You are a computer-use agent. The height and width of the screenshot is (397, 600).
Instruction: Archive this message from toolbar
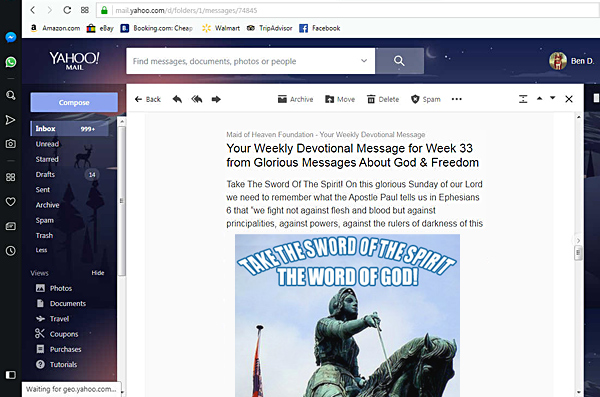[x=295, y=99]
